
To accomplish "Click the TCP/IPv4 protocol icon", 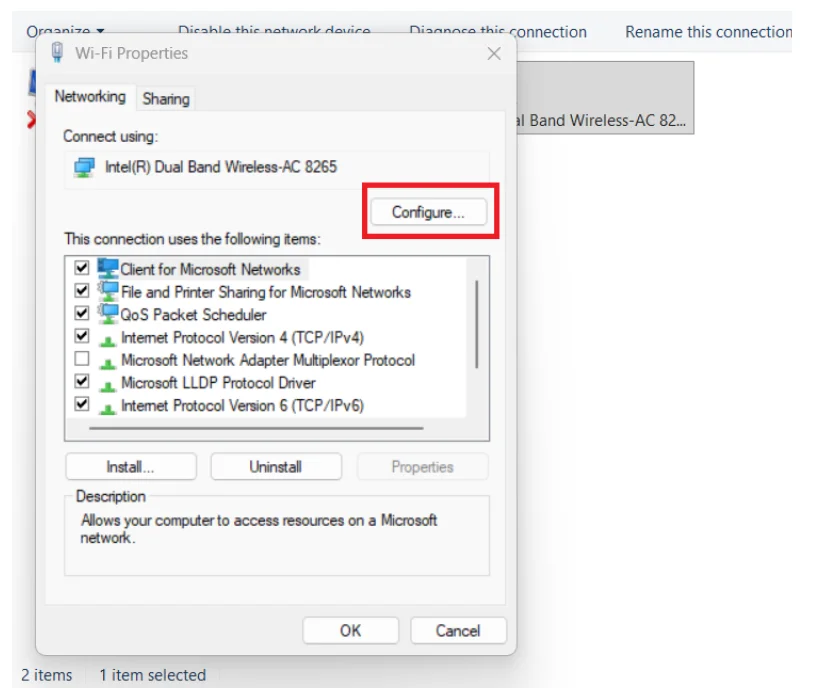I will click(107, 341).
